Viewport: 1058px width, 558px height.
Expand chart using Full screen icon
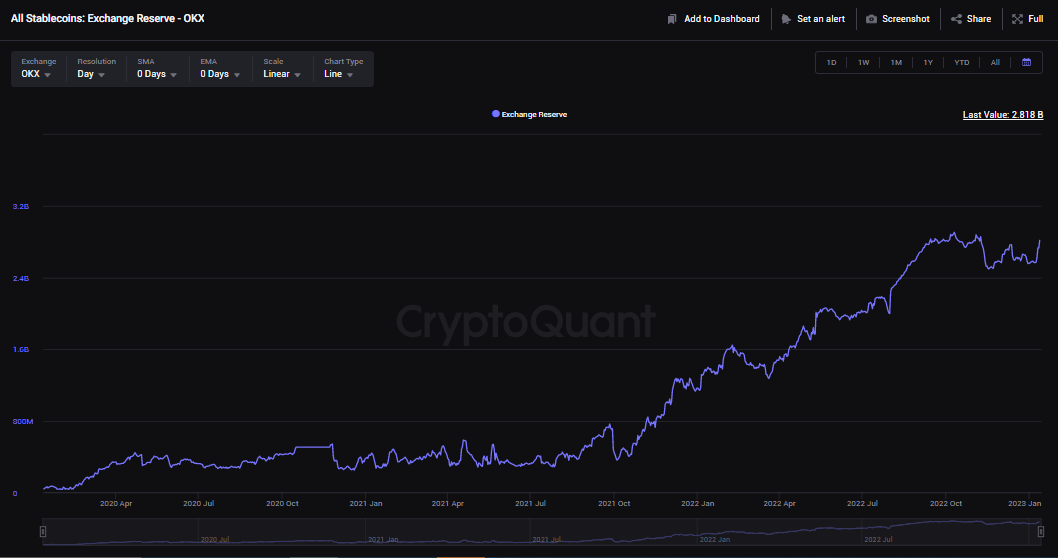[1017, 19]
